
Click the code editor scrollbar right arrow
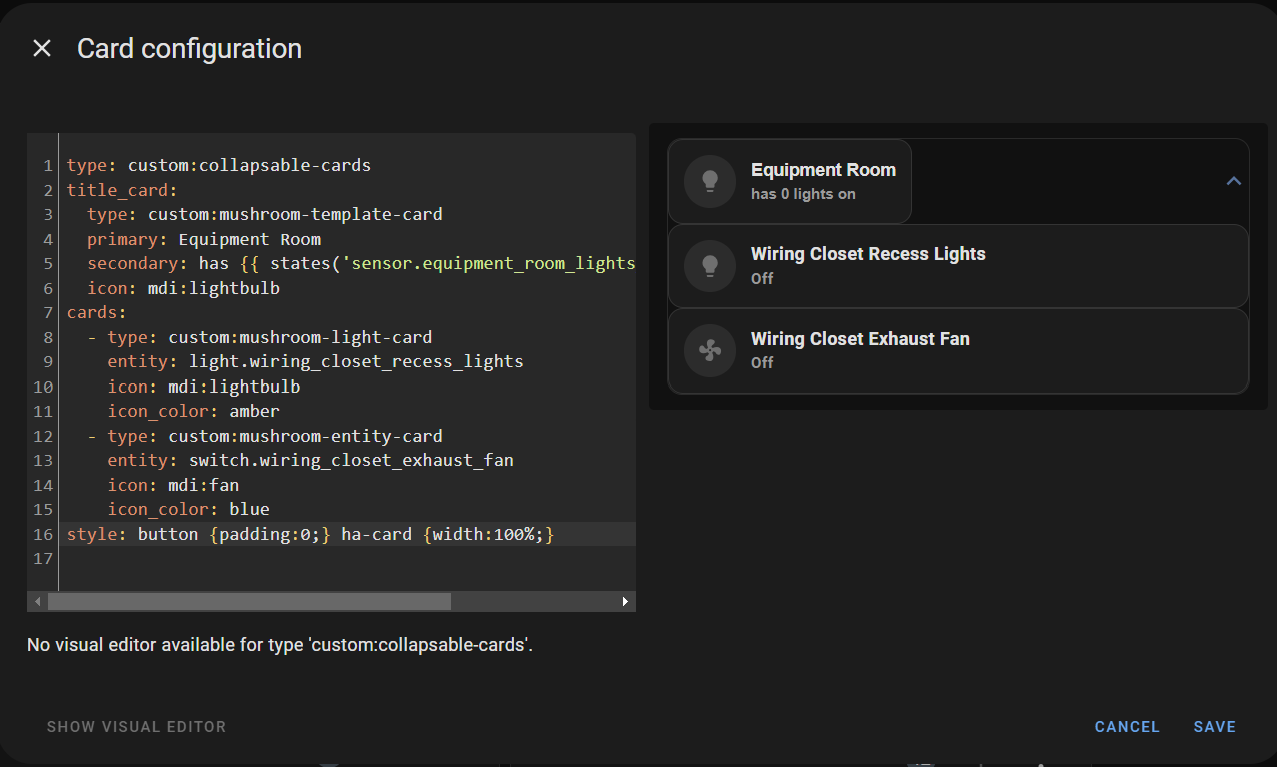tap(625, 602)
